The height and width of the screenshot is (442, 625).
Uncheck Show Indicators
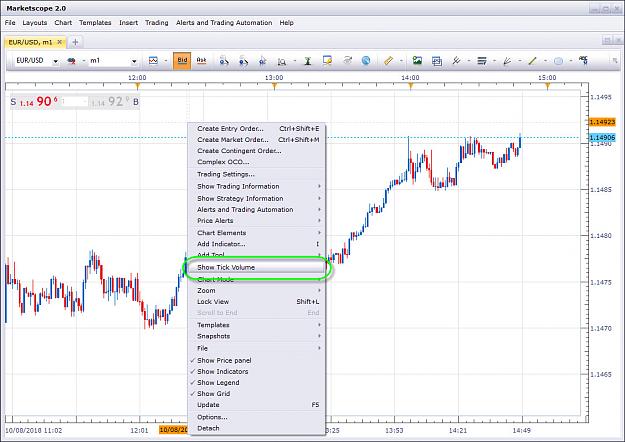[257, 371]
